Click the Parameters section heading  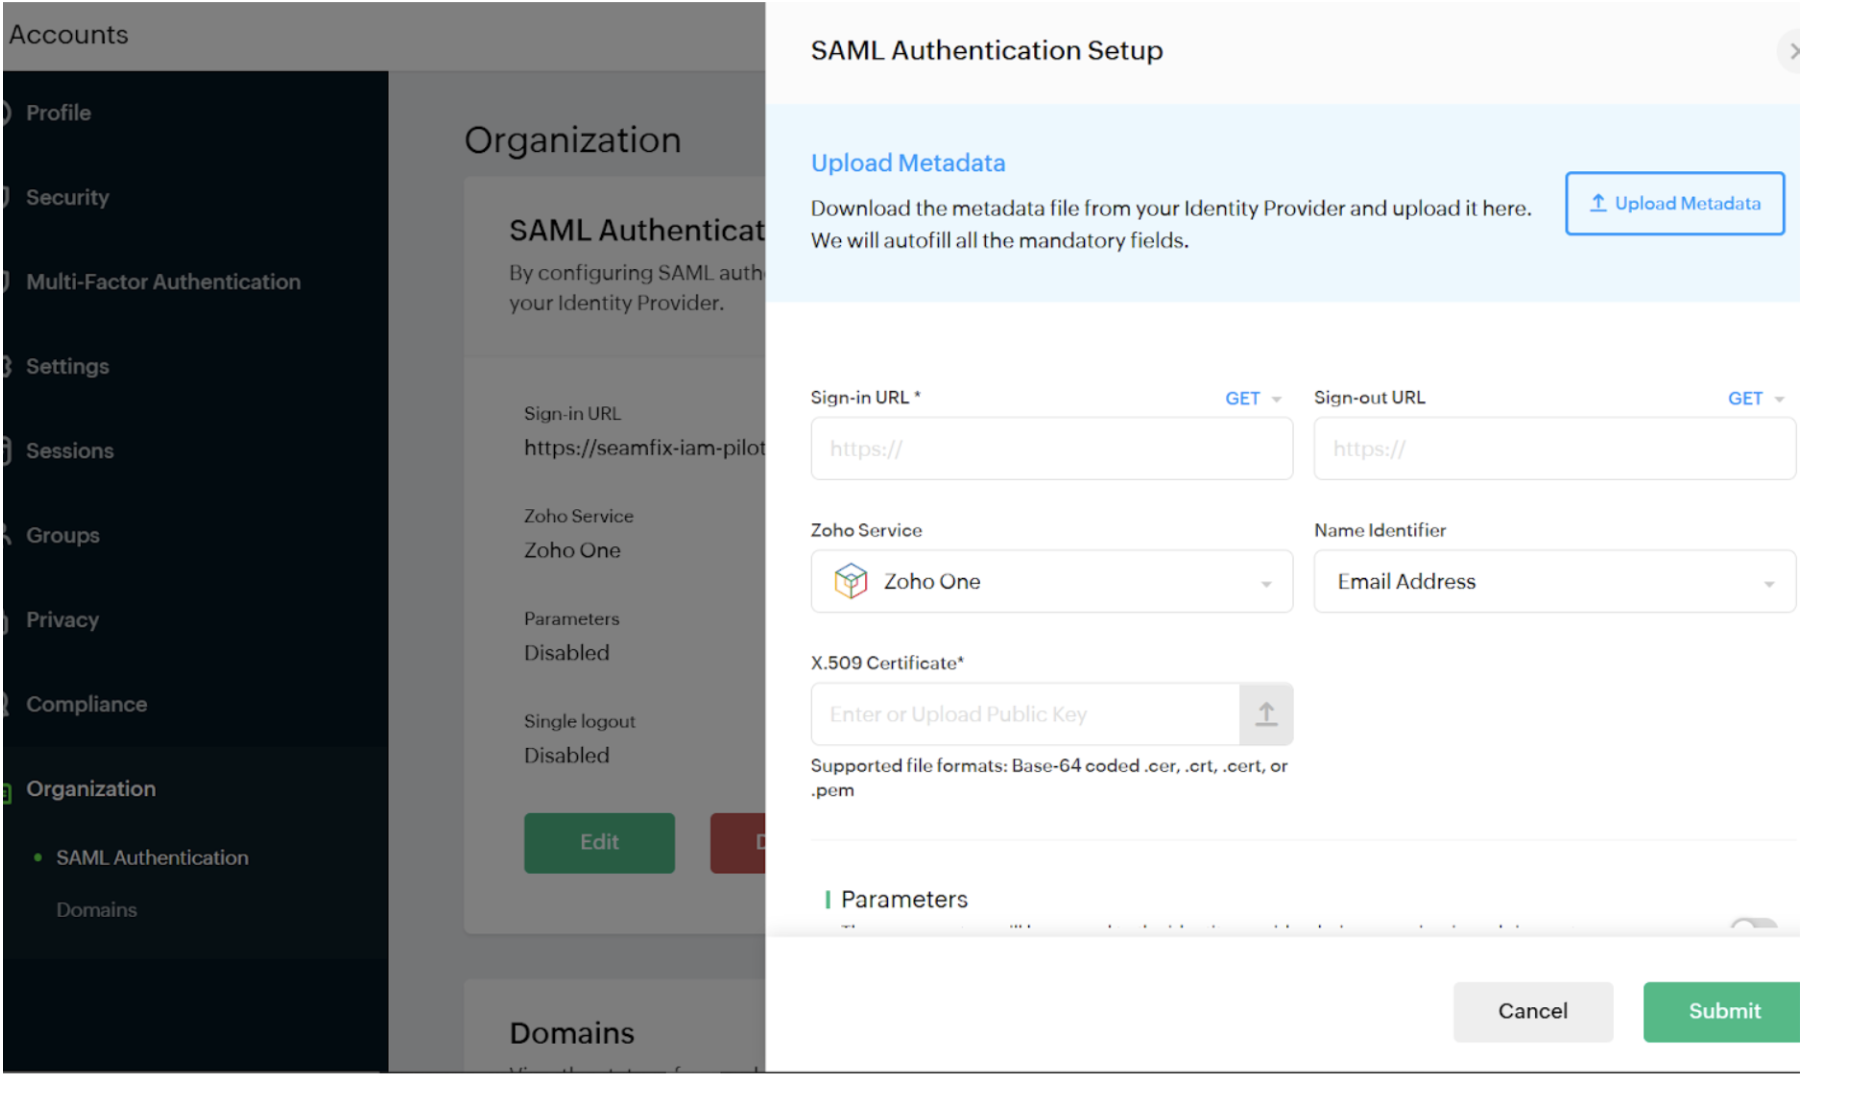coord(904,899)
